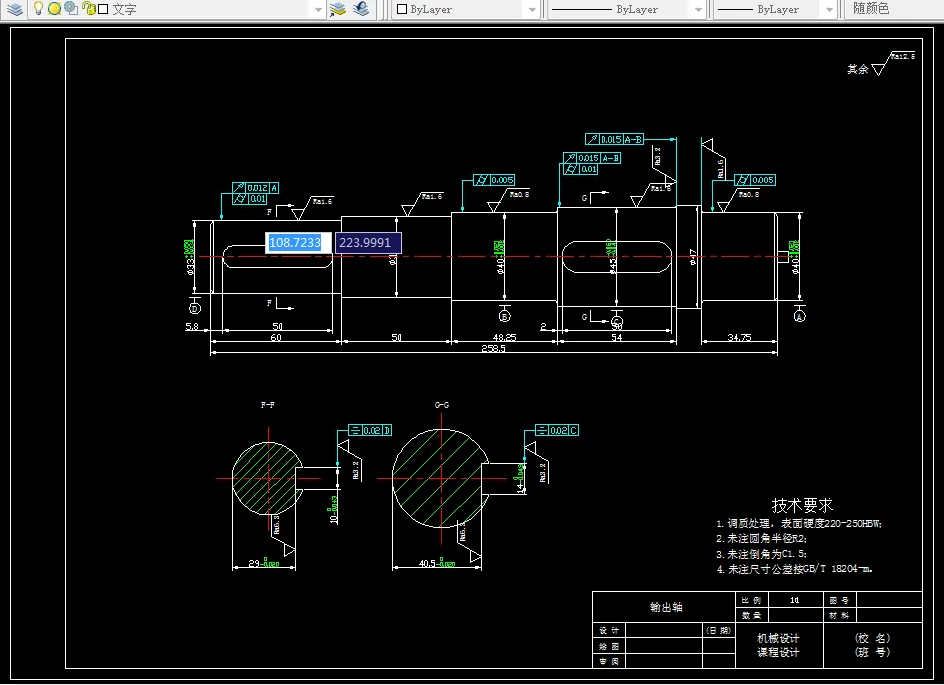Click the 223.9991 coordinate input field
Screen dimensions: 944x685
point(368,243)
